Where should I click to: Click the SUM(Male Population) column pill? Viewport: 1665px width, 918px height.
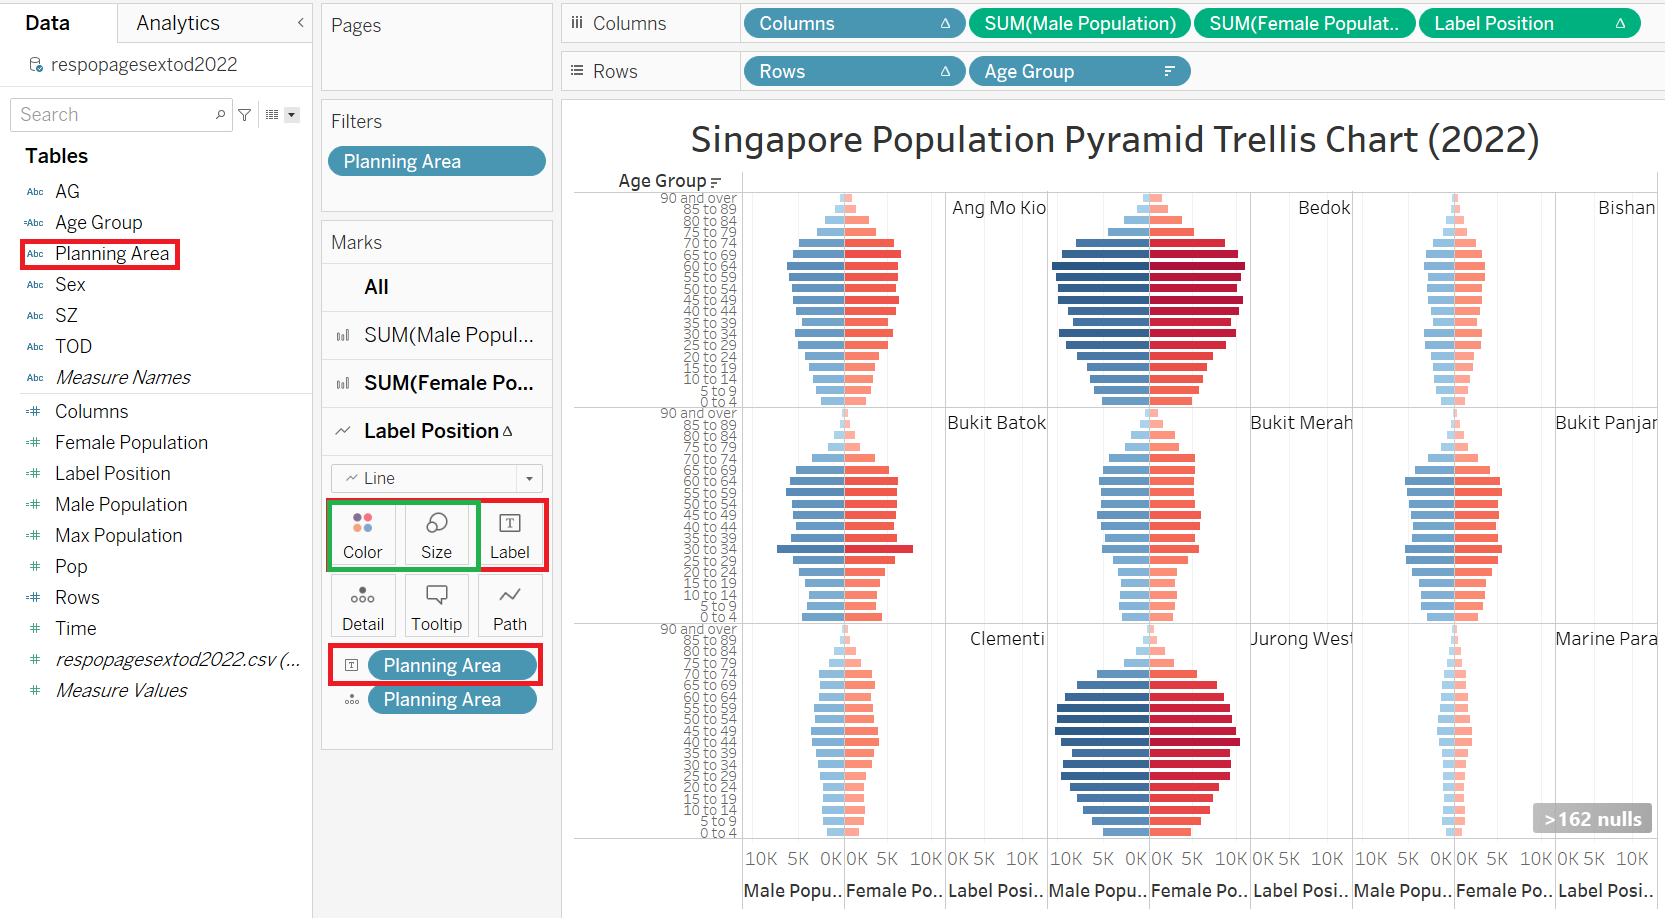pos(1079,23)
